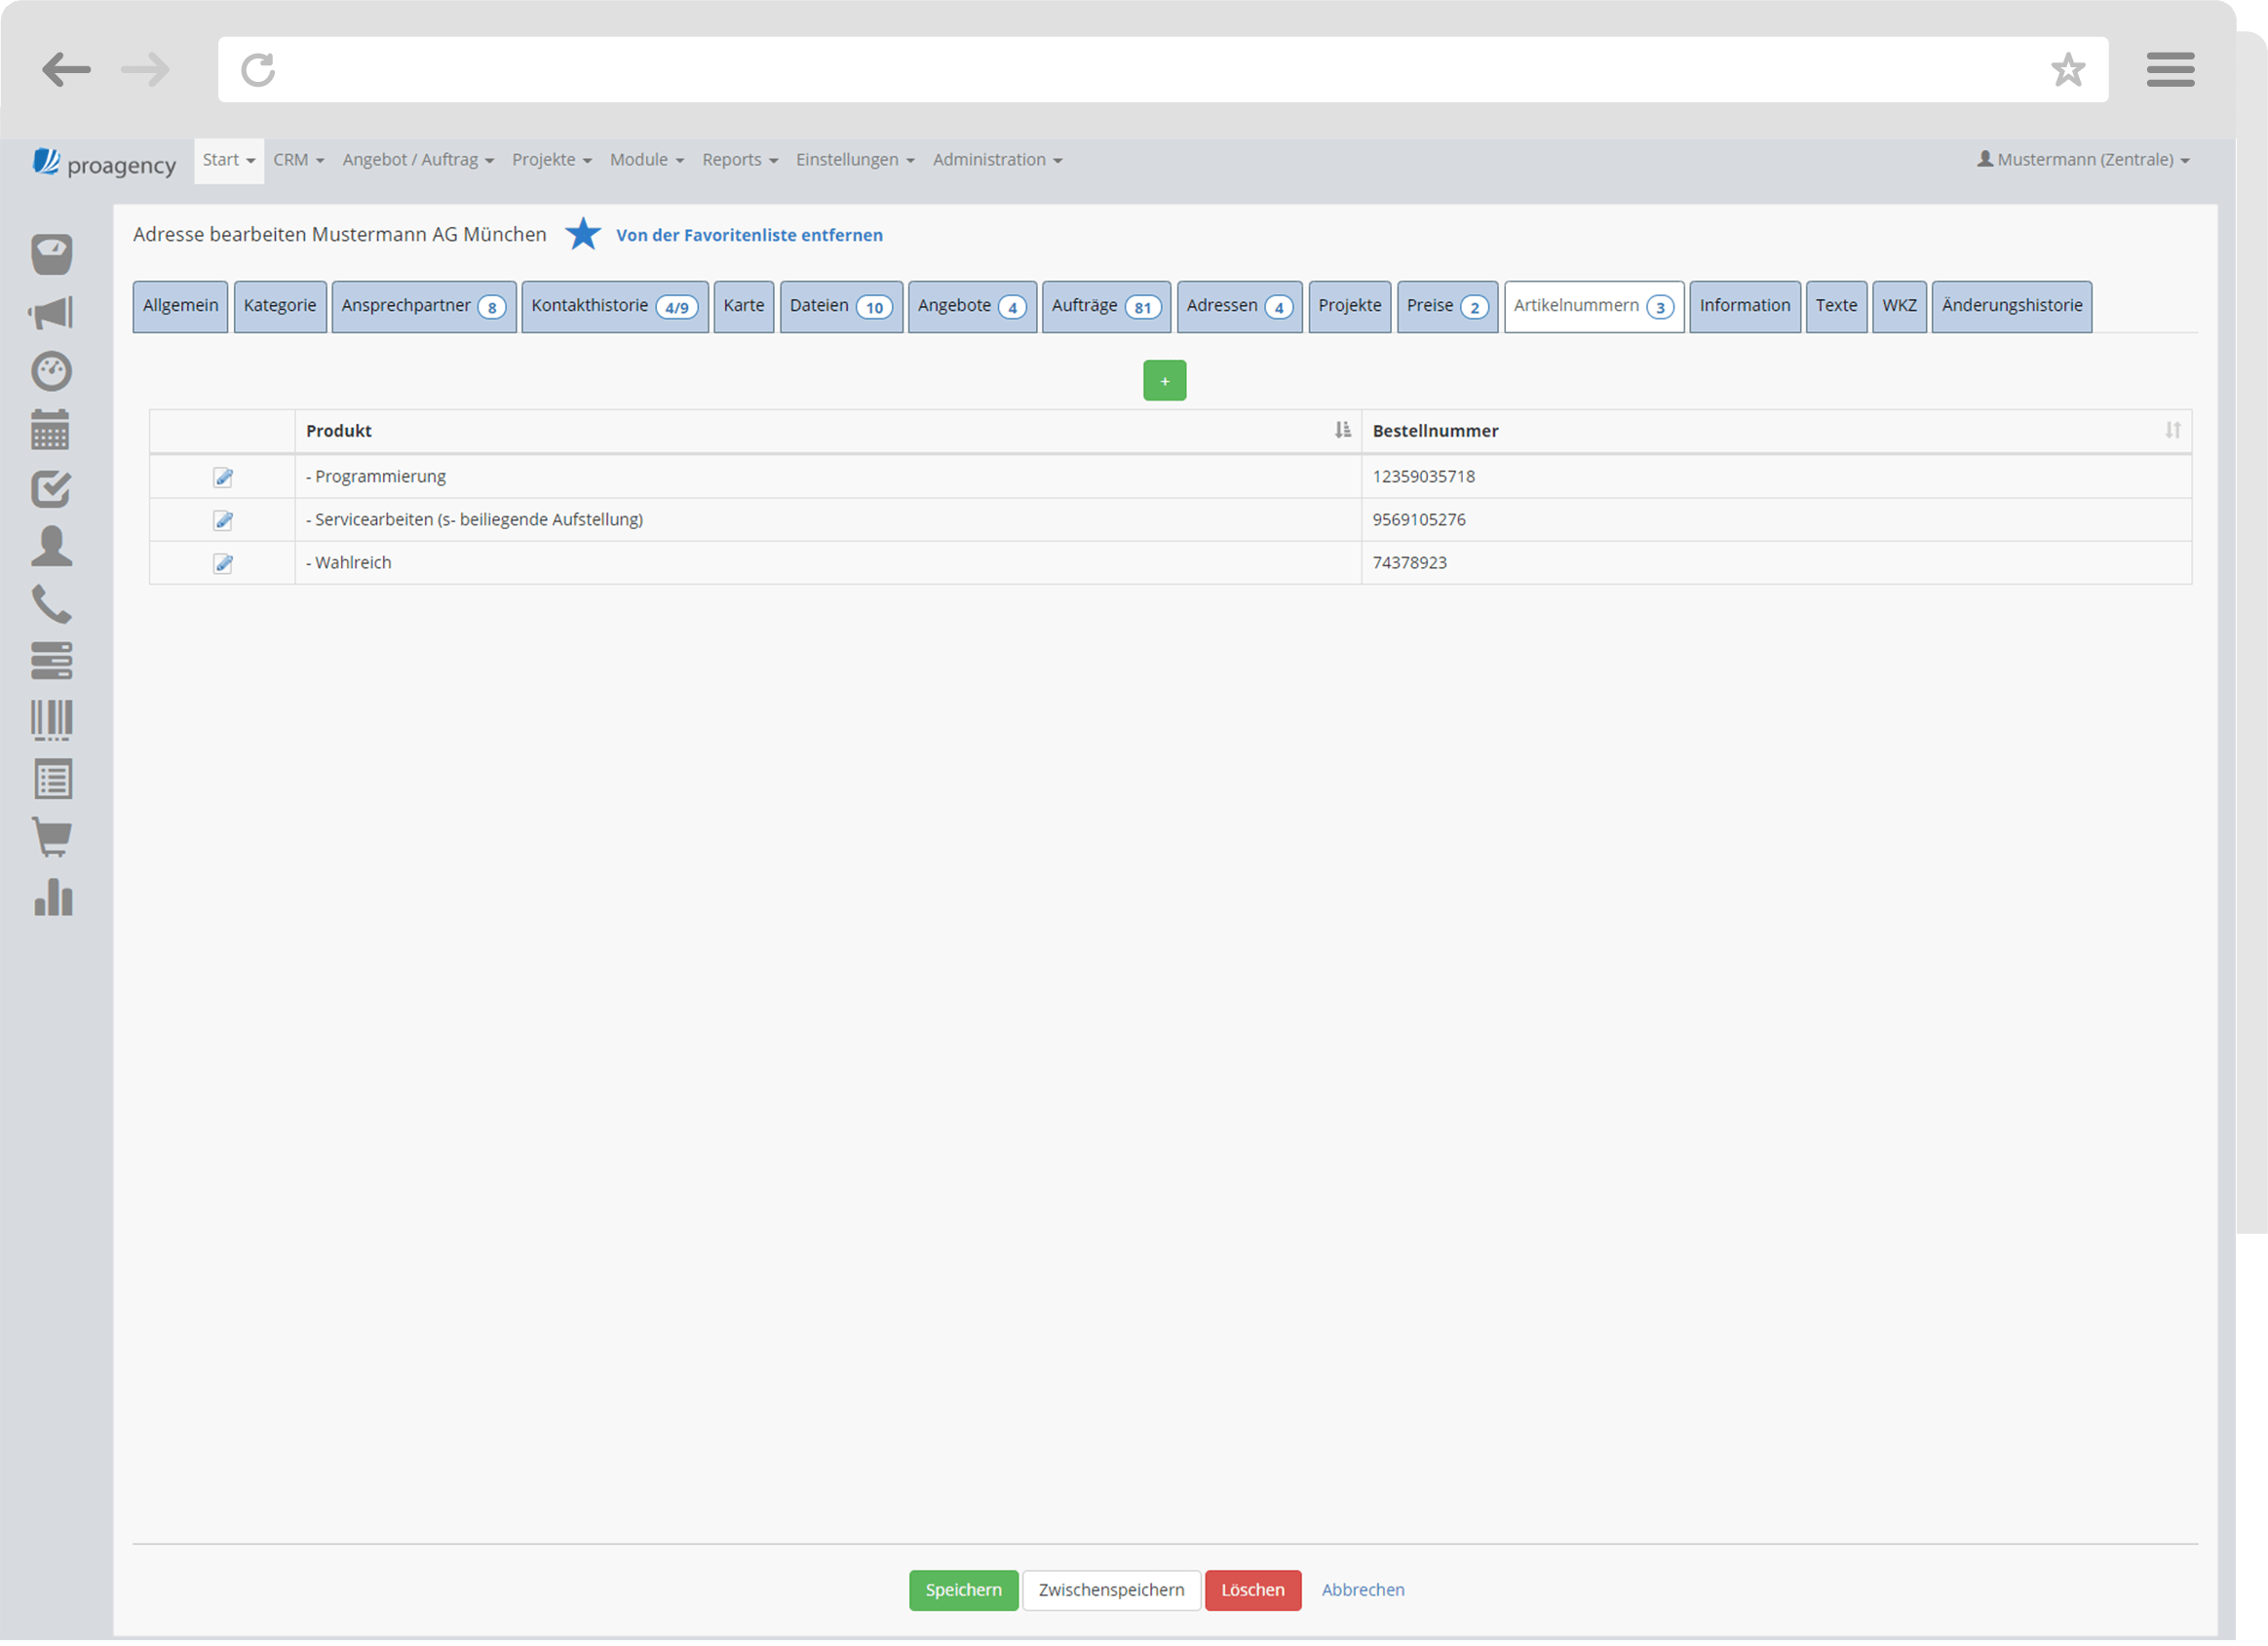Click the checkmark tasks sidebar icon
The height and width of the screenshot is (1646, 2268).
coord(51,489)
